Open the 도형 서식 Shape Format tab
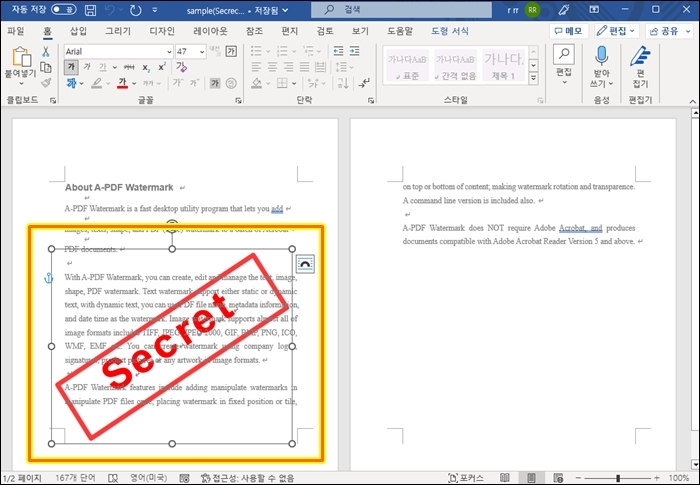700x485 pixels. coord(450,31)
